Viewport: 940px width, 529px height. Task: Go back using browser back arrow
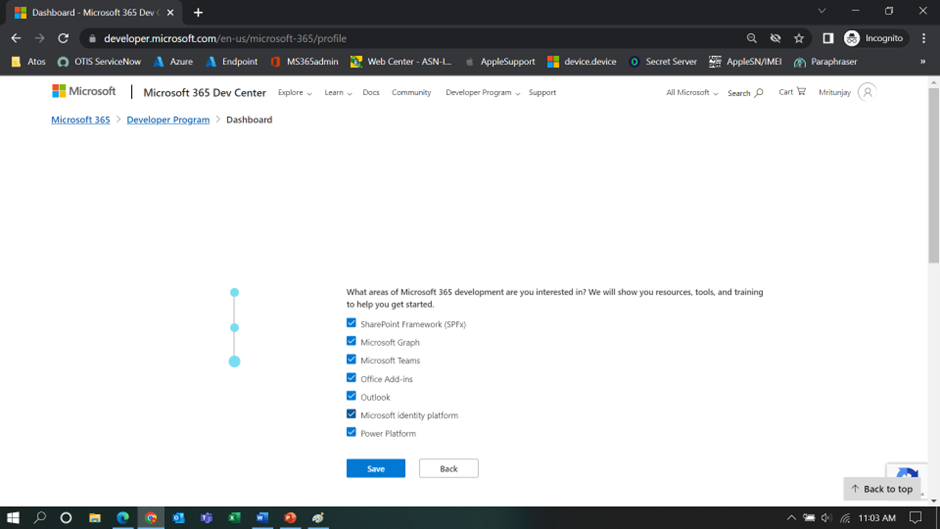[16, 38]
